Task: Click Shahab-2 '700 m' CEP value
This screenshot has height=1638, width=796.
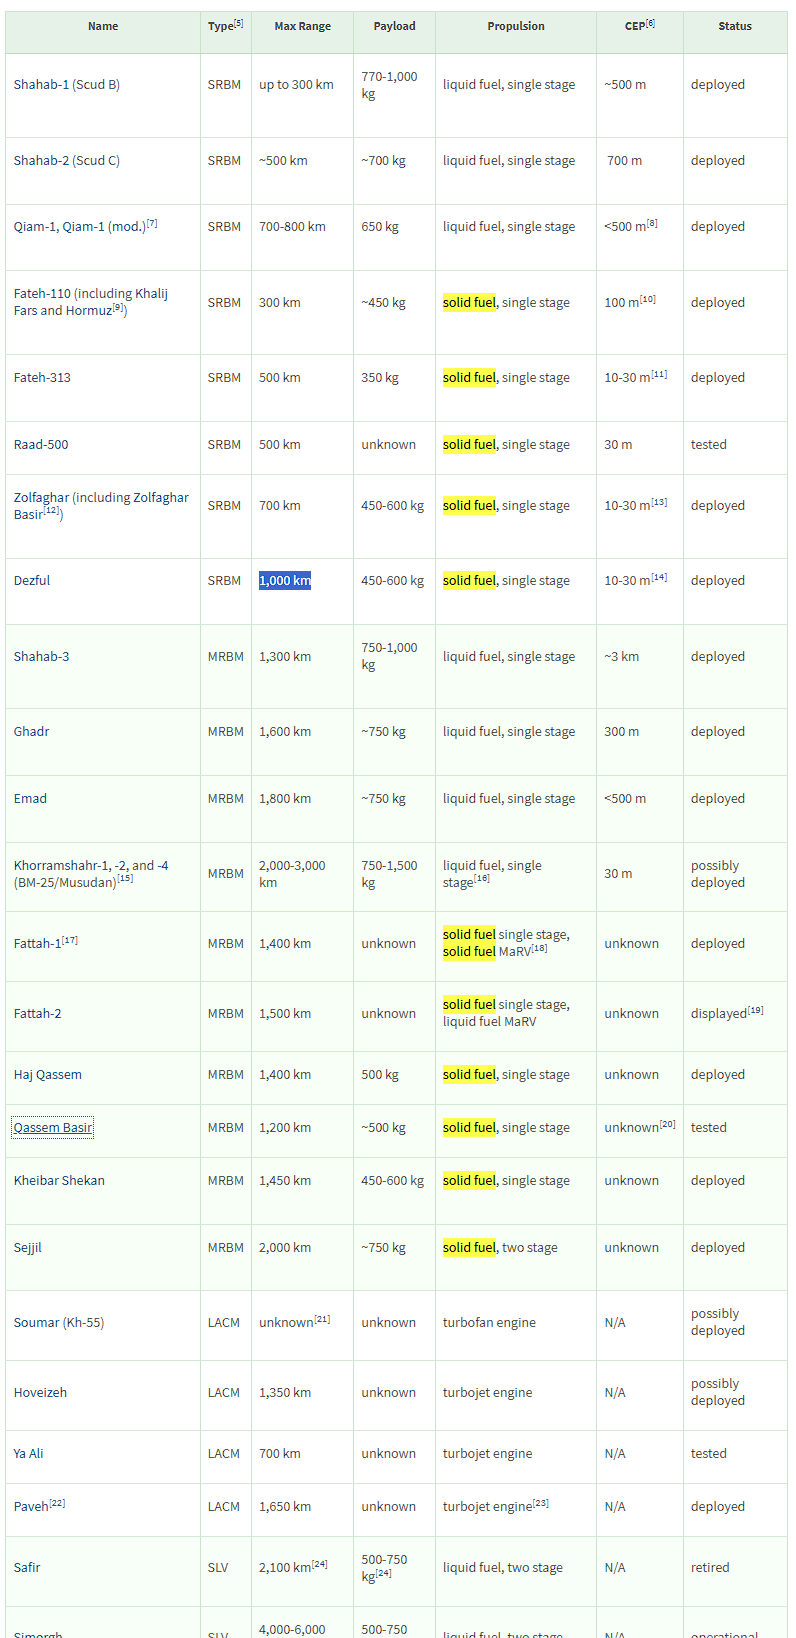Action: click(x=625, y=161)
